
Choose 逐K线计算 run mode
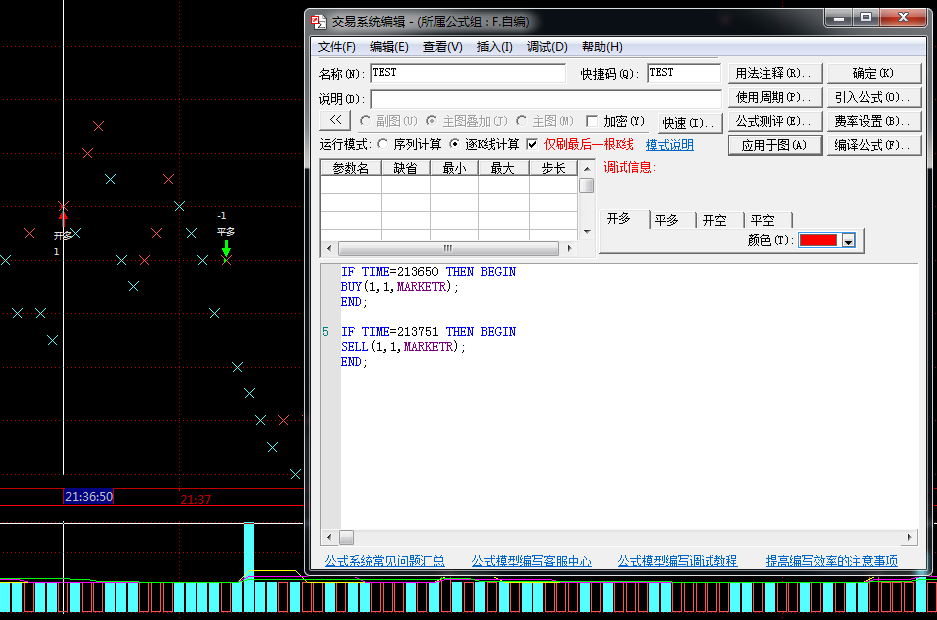tap(455, 144)
